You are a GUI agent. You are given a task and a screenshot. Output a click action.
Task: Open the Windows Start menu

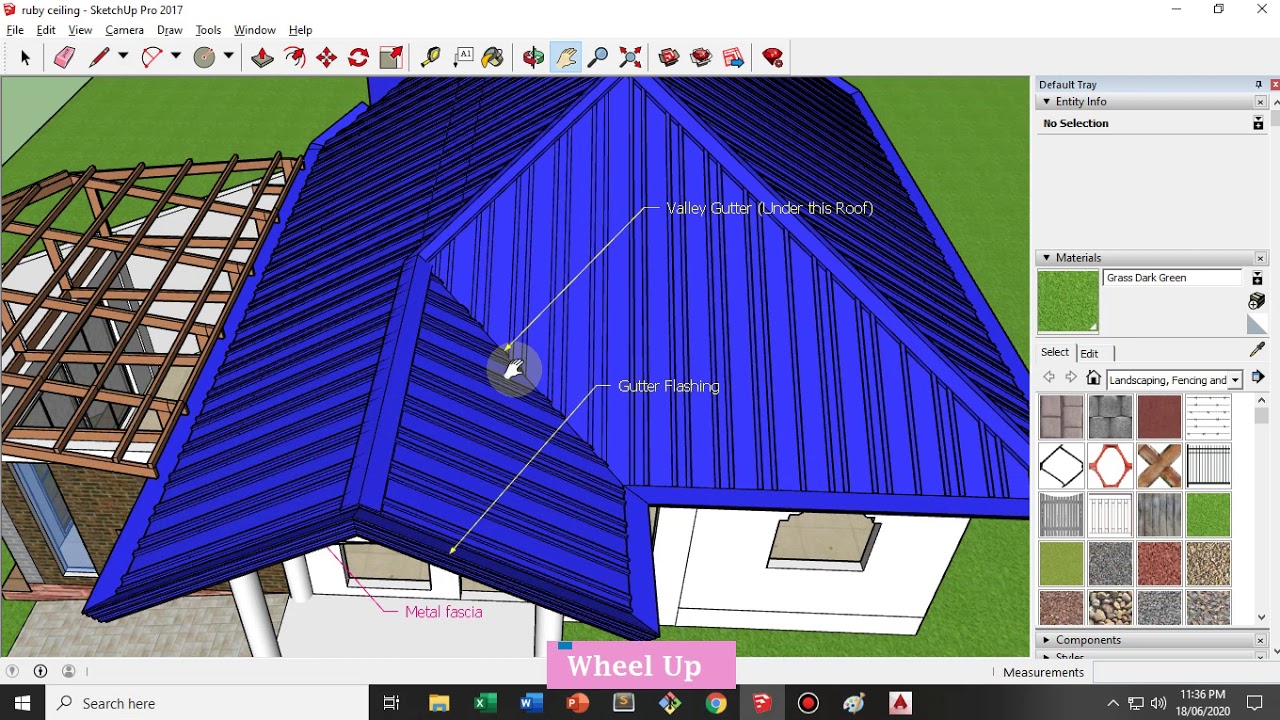[23, 703]
